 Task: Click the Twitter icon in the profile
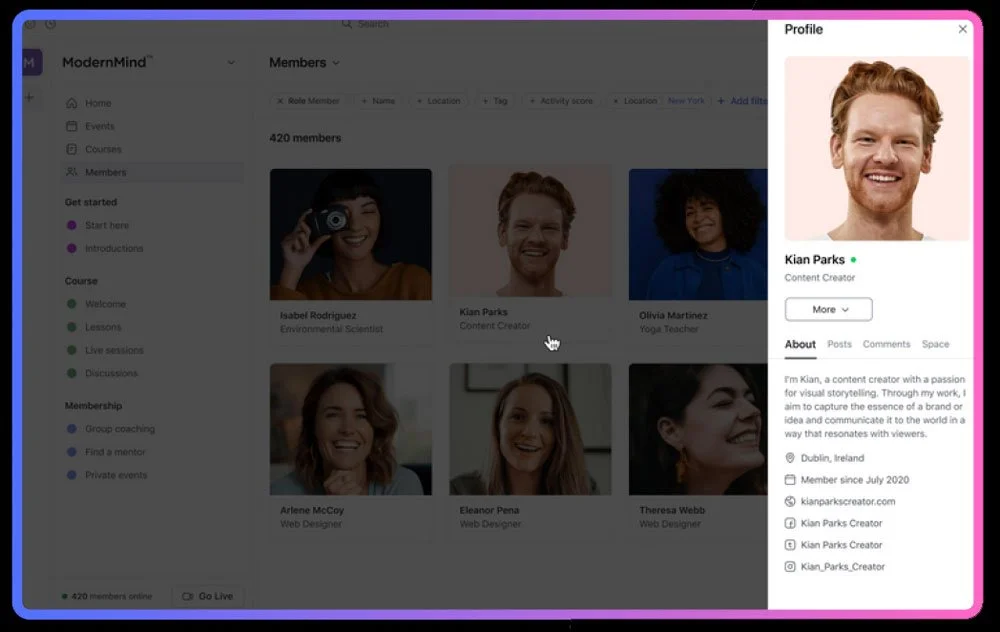[790, 545]
